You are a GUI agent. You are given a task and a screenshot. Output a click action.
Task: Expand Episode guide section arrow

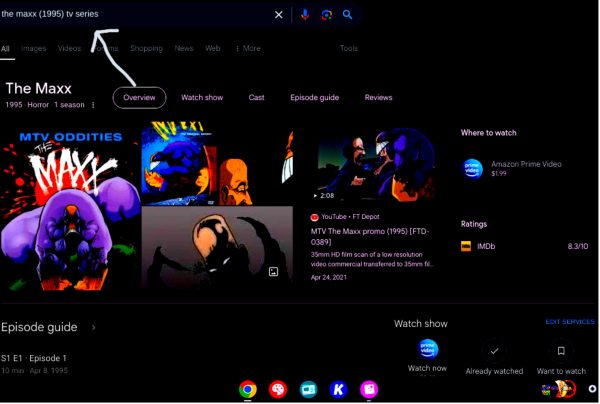(93, 327)
